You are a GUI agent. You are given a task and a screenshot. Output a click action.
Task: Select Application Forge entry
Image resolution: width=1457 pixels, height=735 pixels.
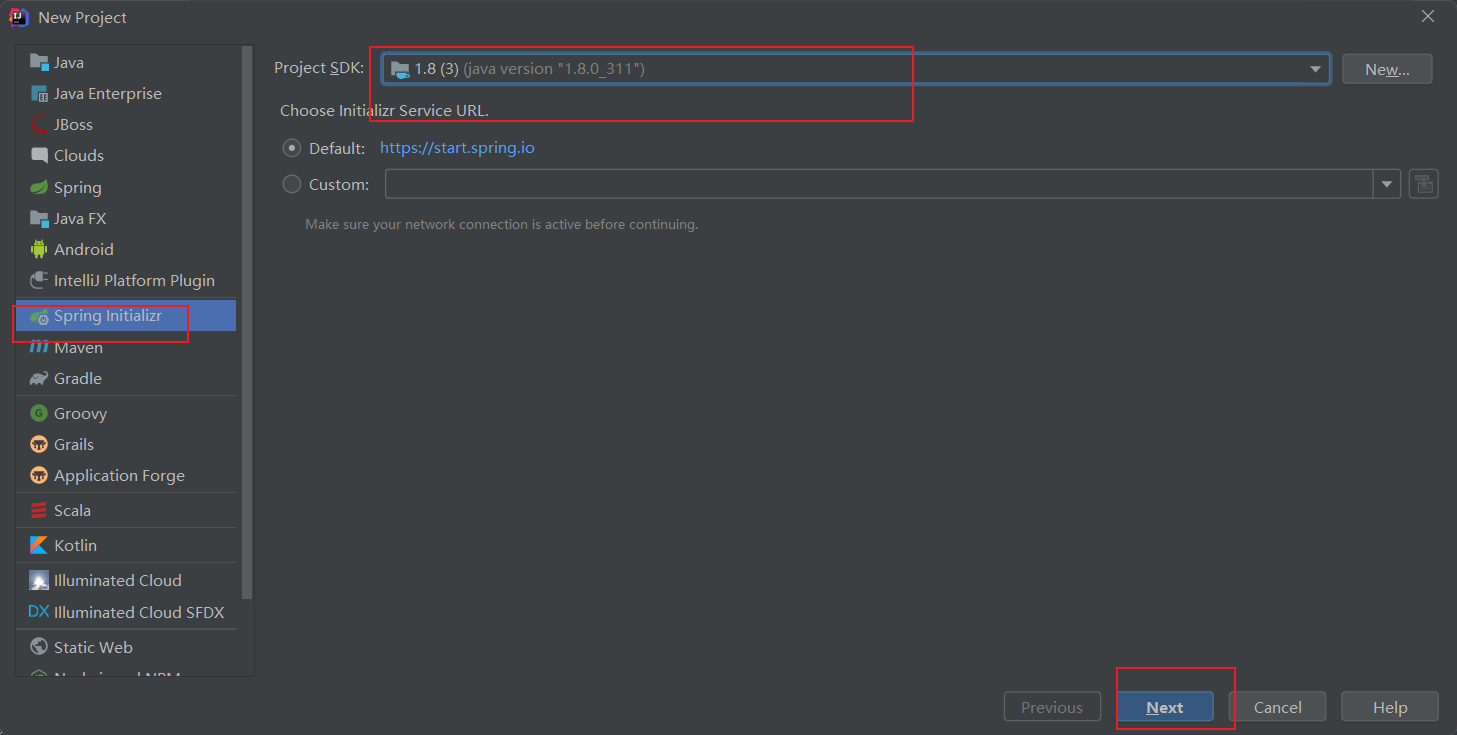(126, 475)
